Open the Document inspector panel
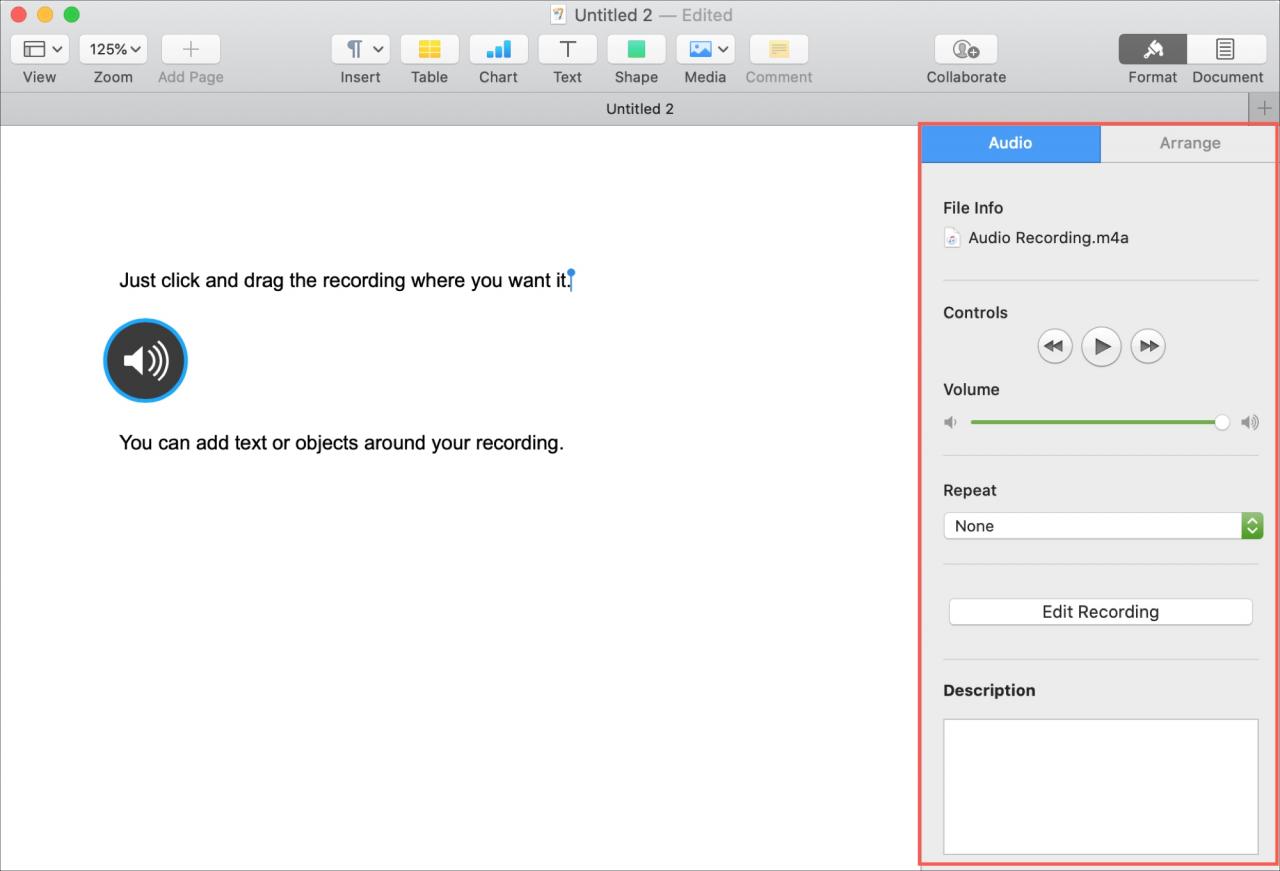Screen dimensions: 1280x871 click(x=1224, y=49)
